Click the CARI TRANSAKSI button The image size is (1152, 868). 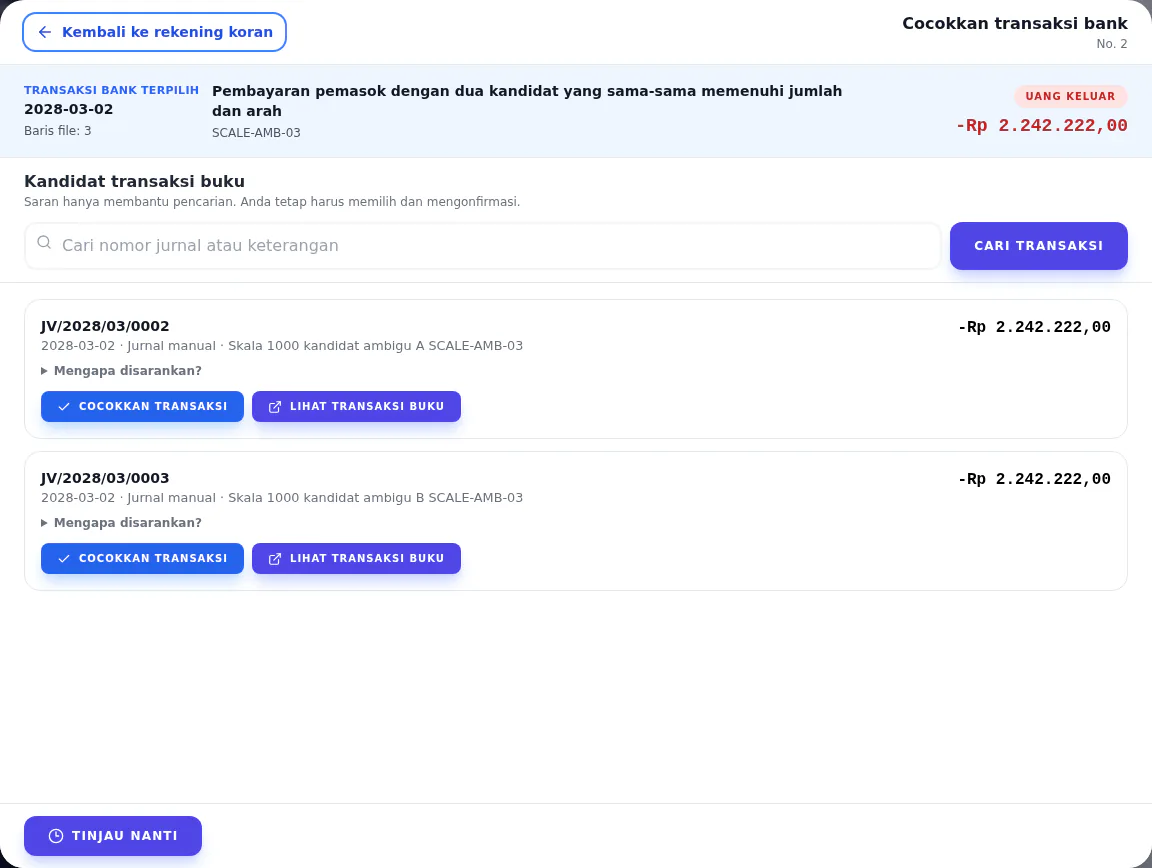pyautogui.click(x=1038, y=245)
